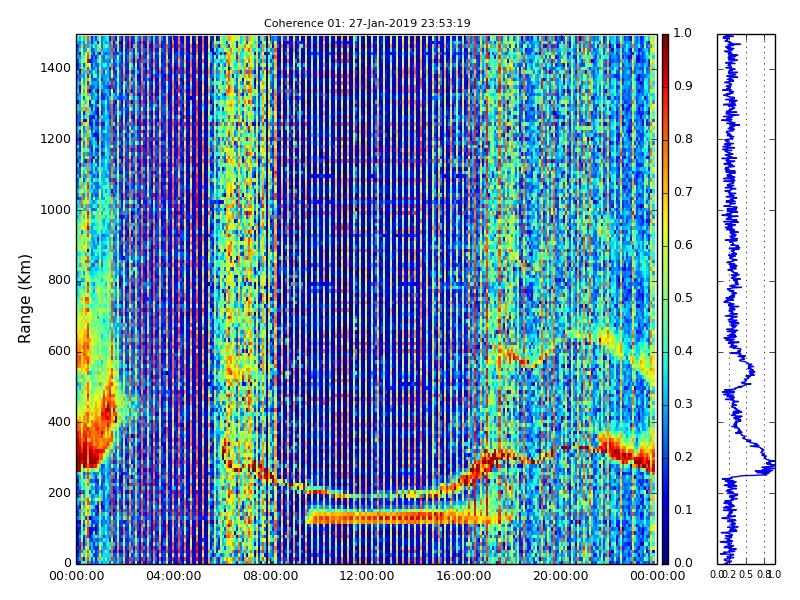Click the colorbar 0.8 label
Screen dimensions: 800x600
tap(683, 139)
